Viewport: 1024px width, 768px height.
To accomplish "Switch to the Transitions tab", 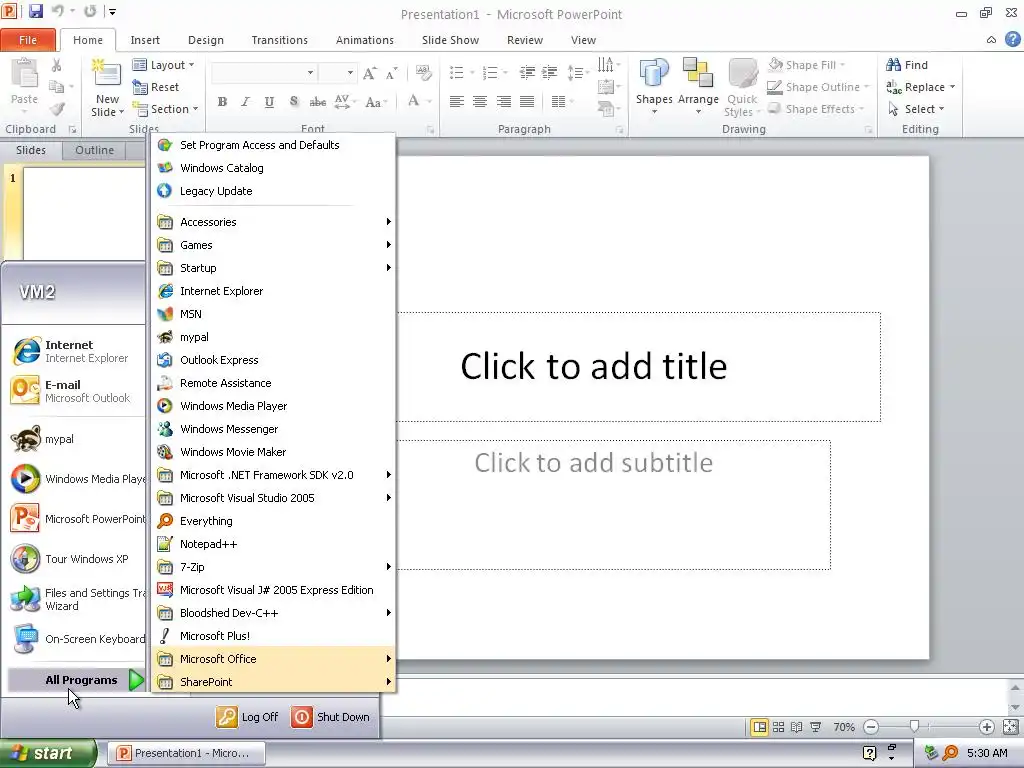I will [x=280, y=40].
